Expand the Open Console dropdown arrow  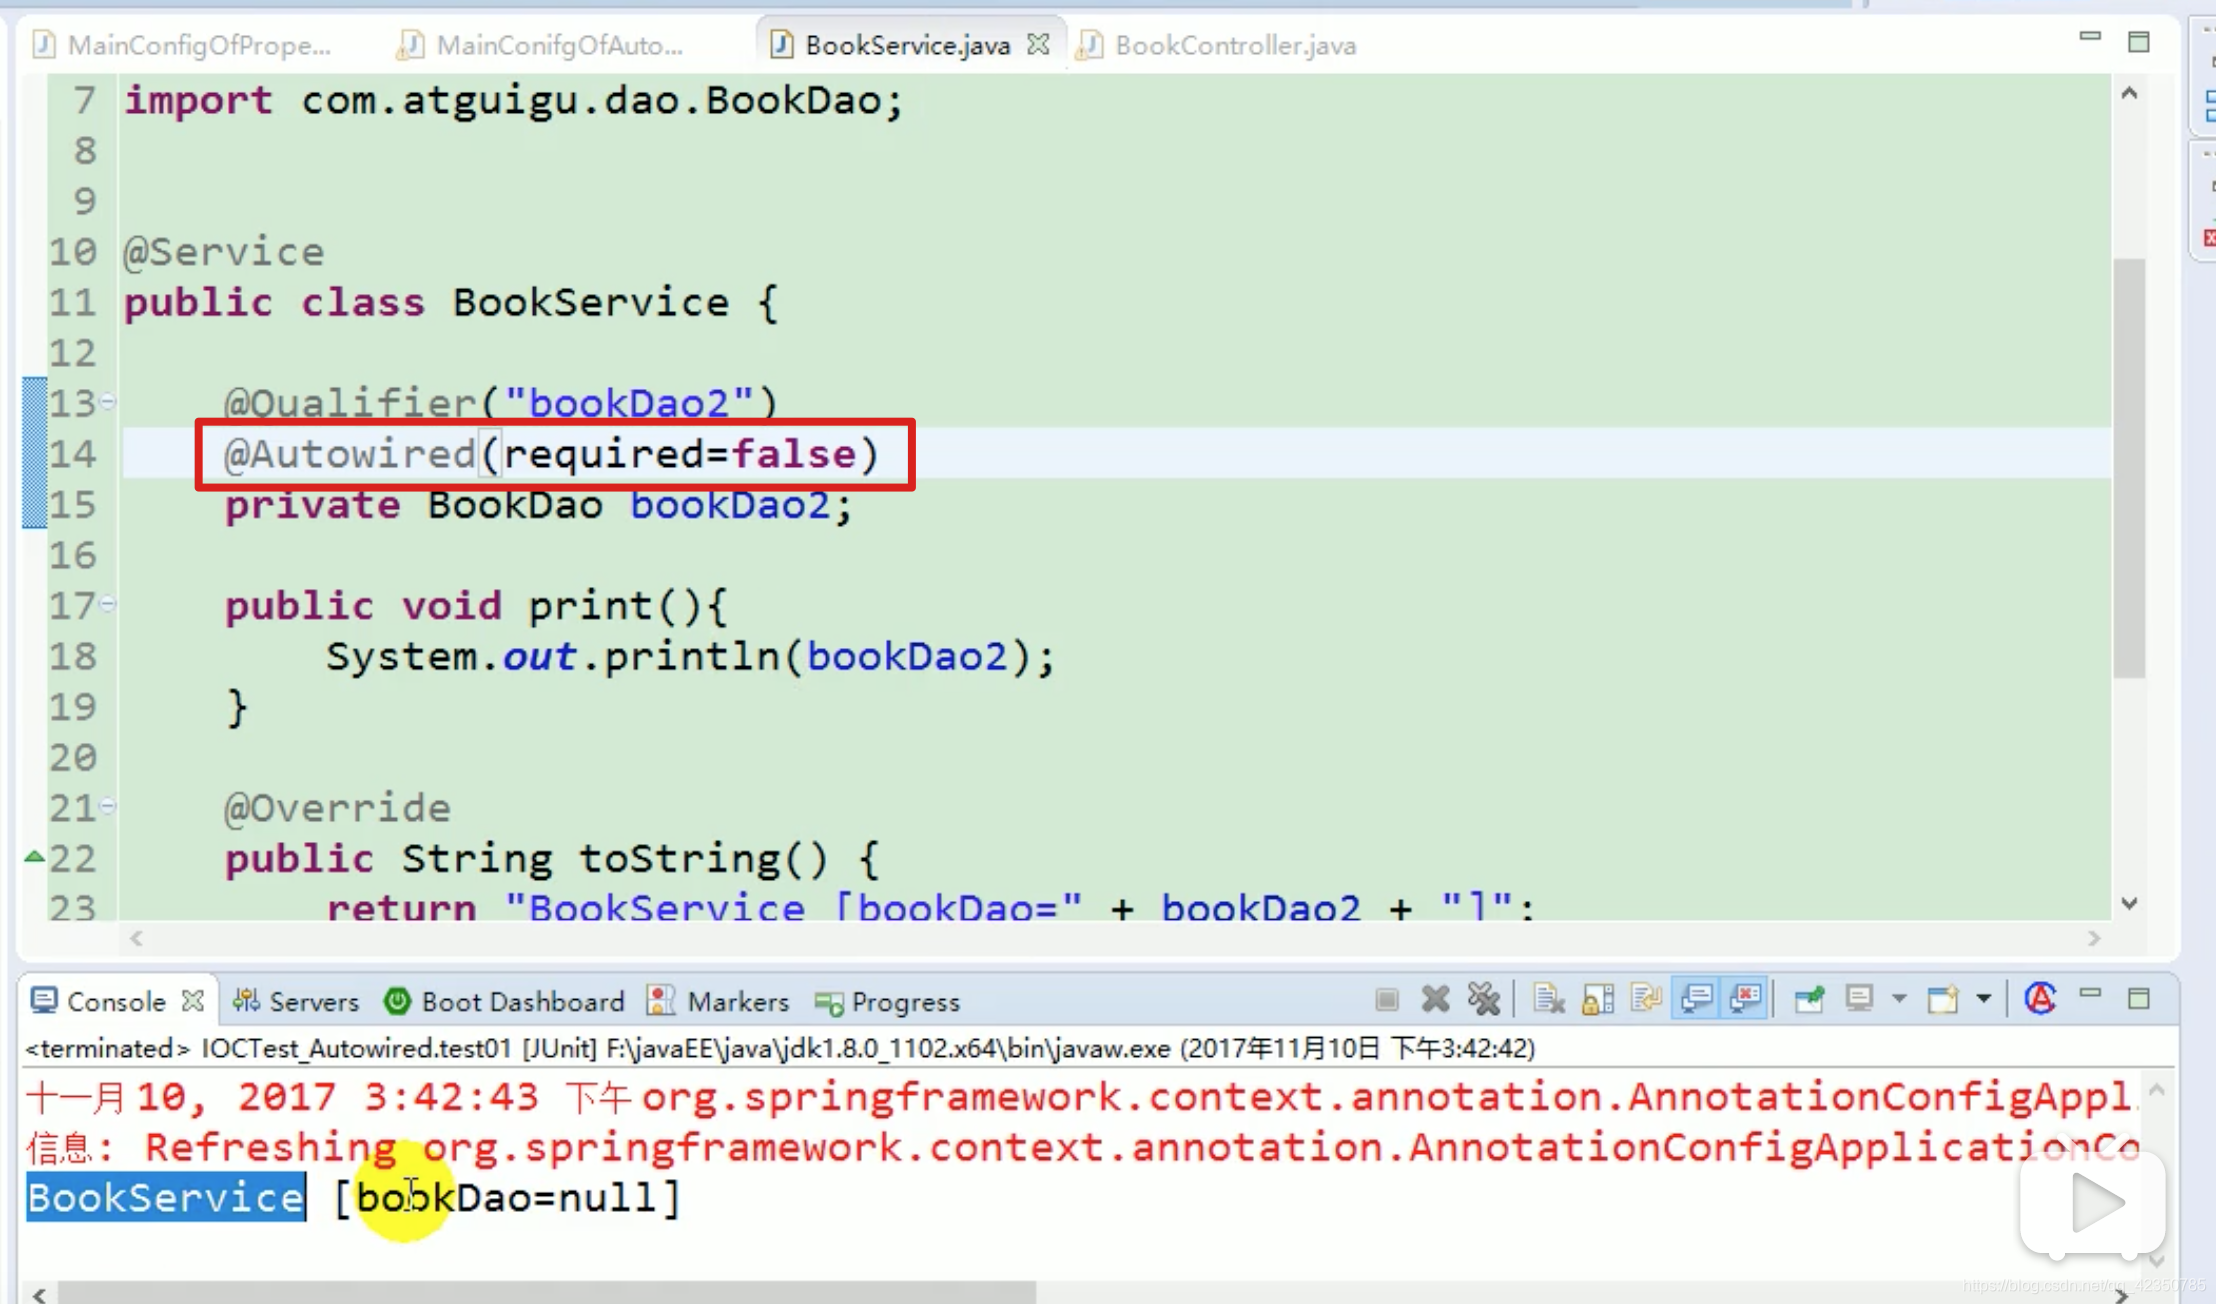pos(1984,999)
